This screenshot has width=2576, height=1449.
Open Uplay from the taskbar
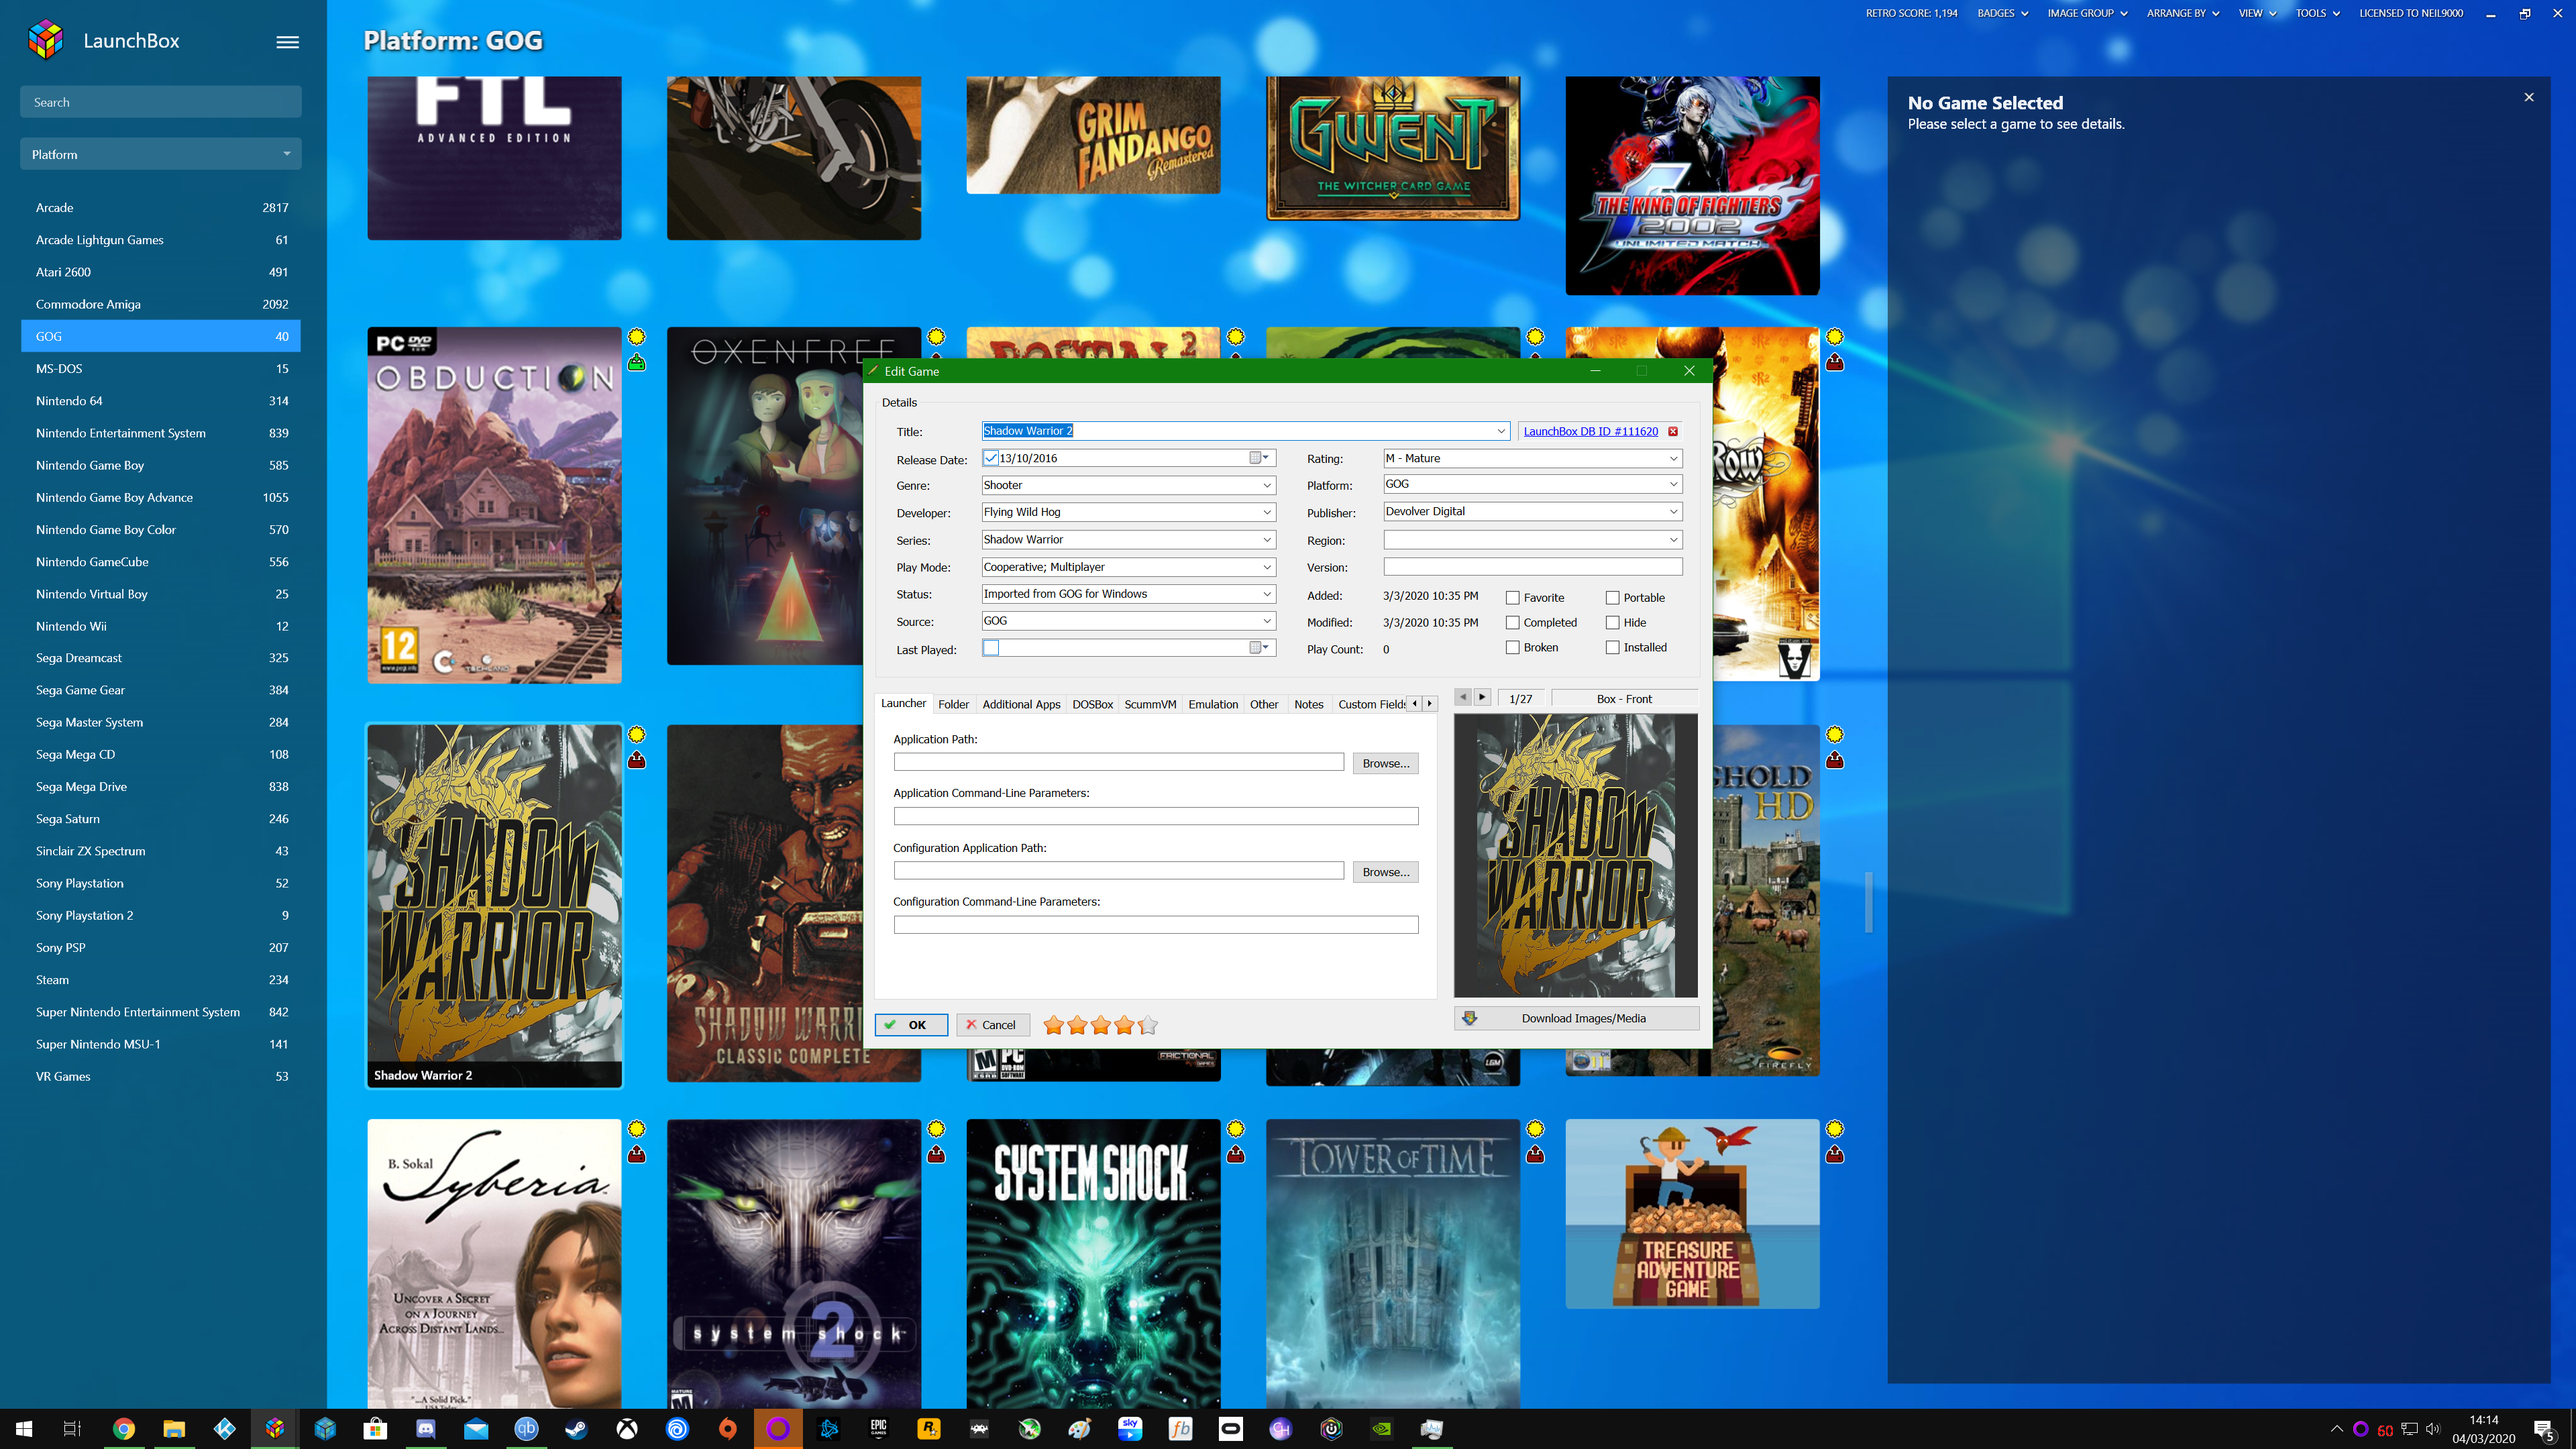678,1429
